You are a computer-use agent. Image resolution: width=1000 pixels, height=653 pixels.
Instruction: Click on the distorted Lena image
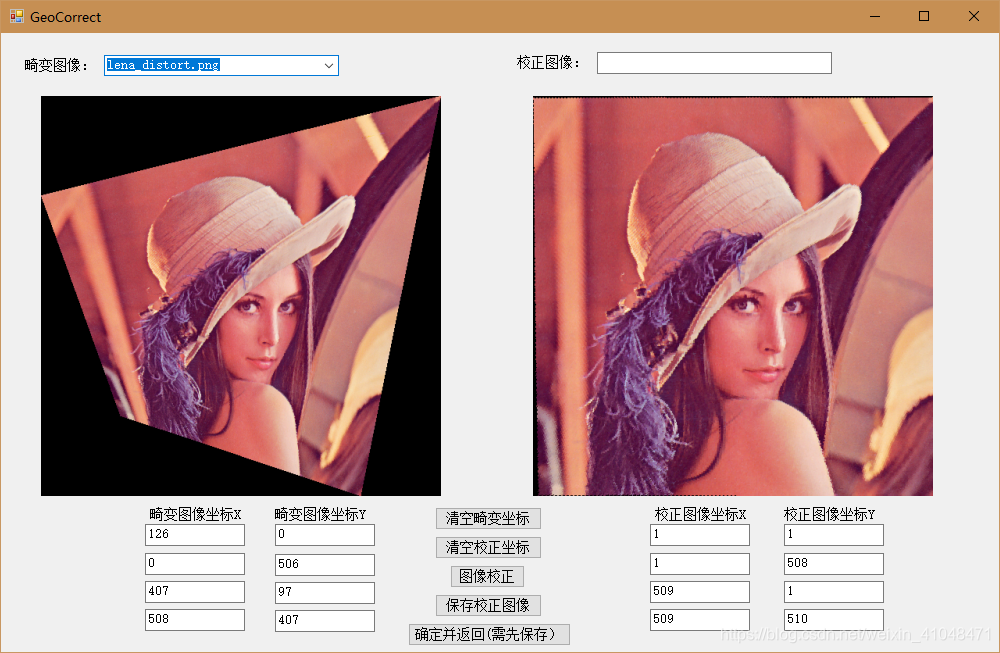[x=240, y=296]
